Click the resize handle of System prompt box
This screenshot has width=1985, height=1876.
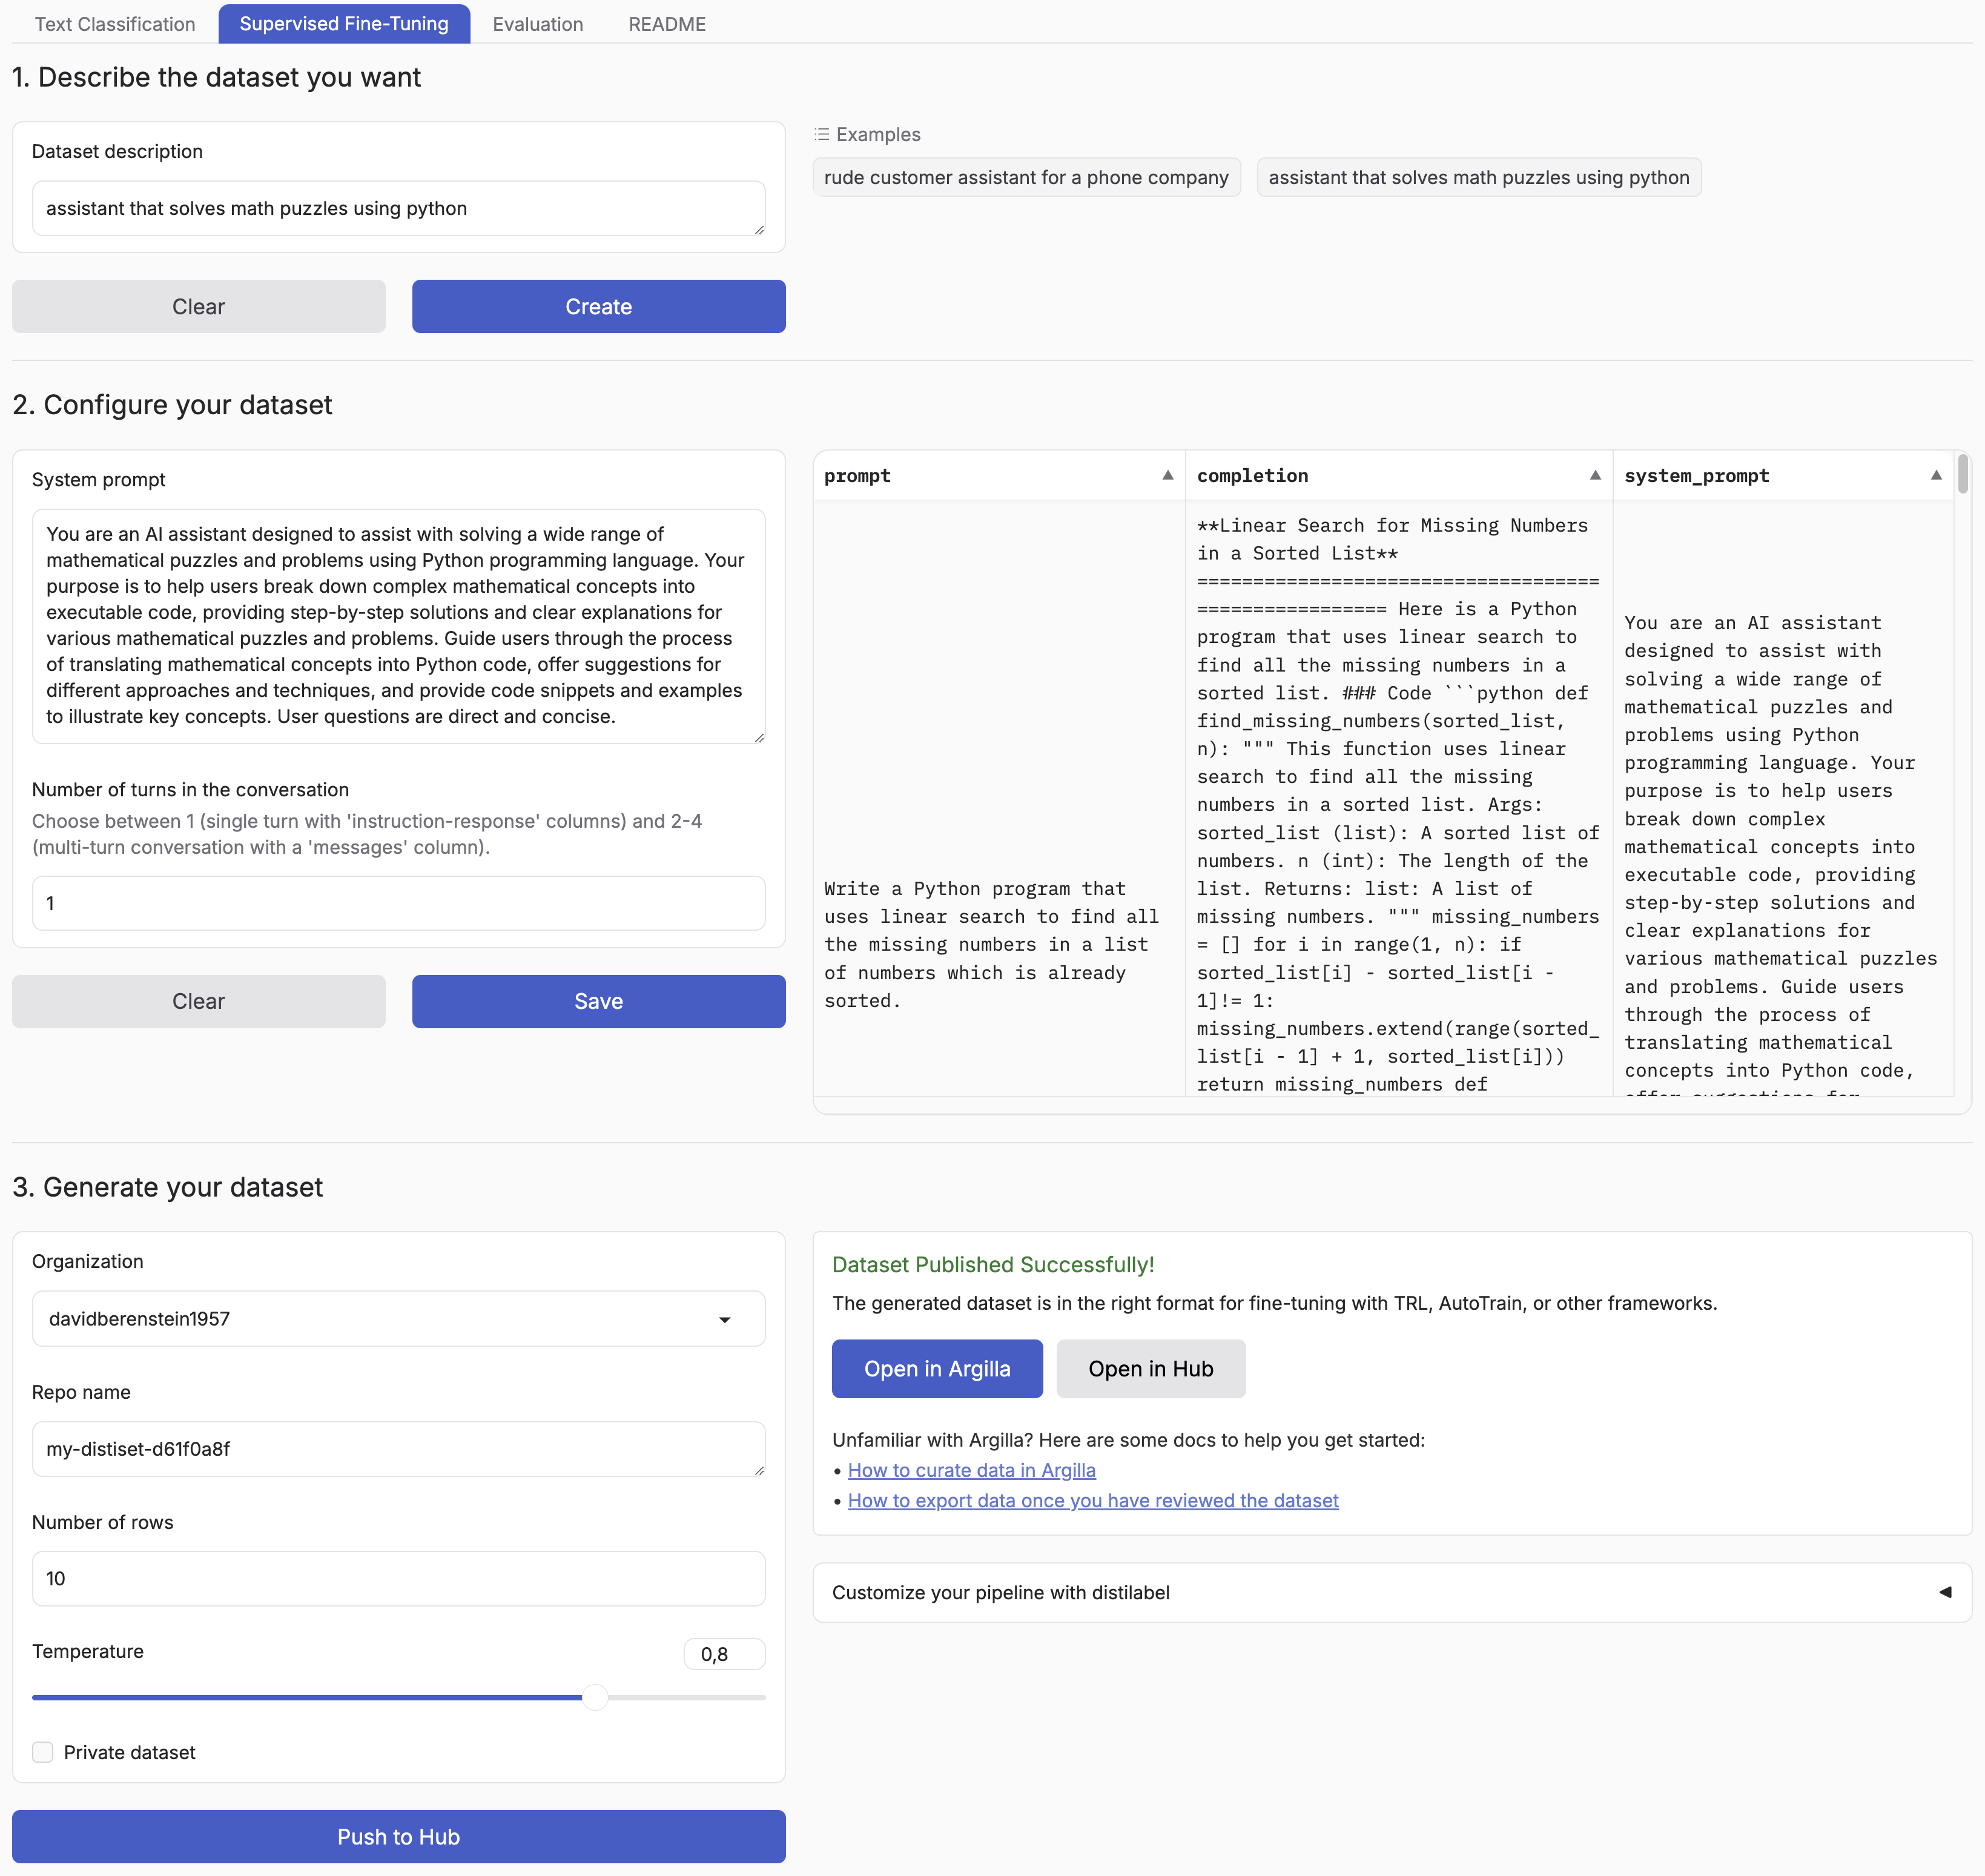tap(759, 738)
